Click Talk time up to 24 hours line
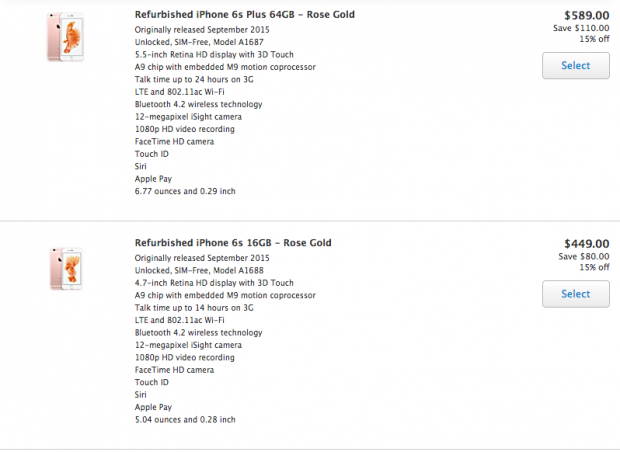 [194, 79]
